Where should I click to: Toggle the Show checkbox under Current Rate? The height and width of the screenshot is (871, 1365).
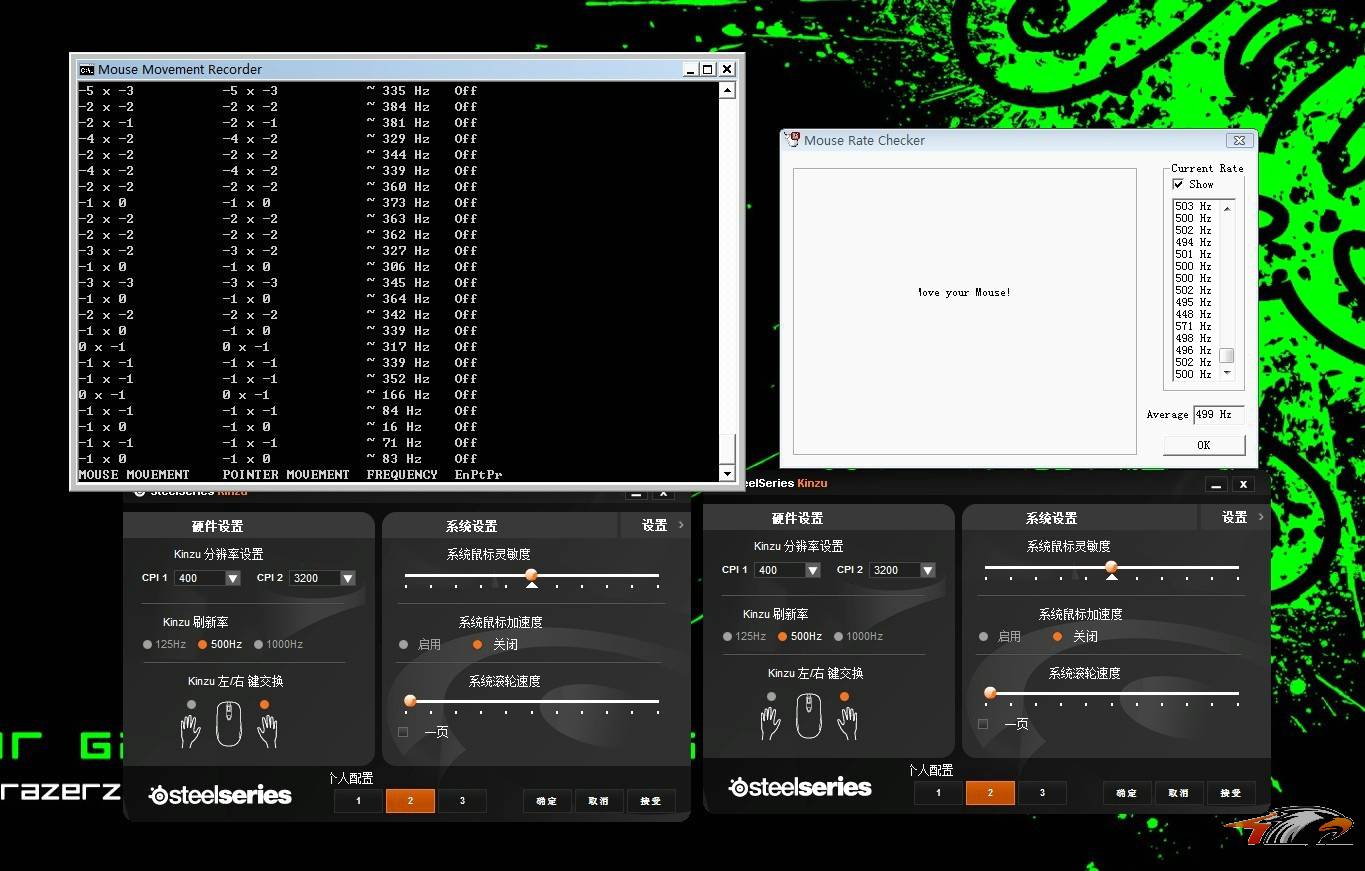(x=1178, y=184)
